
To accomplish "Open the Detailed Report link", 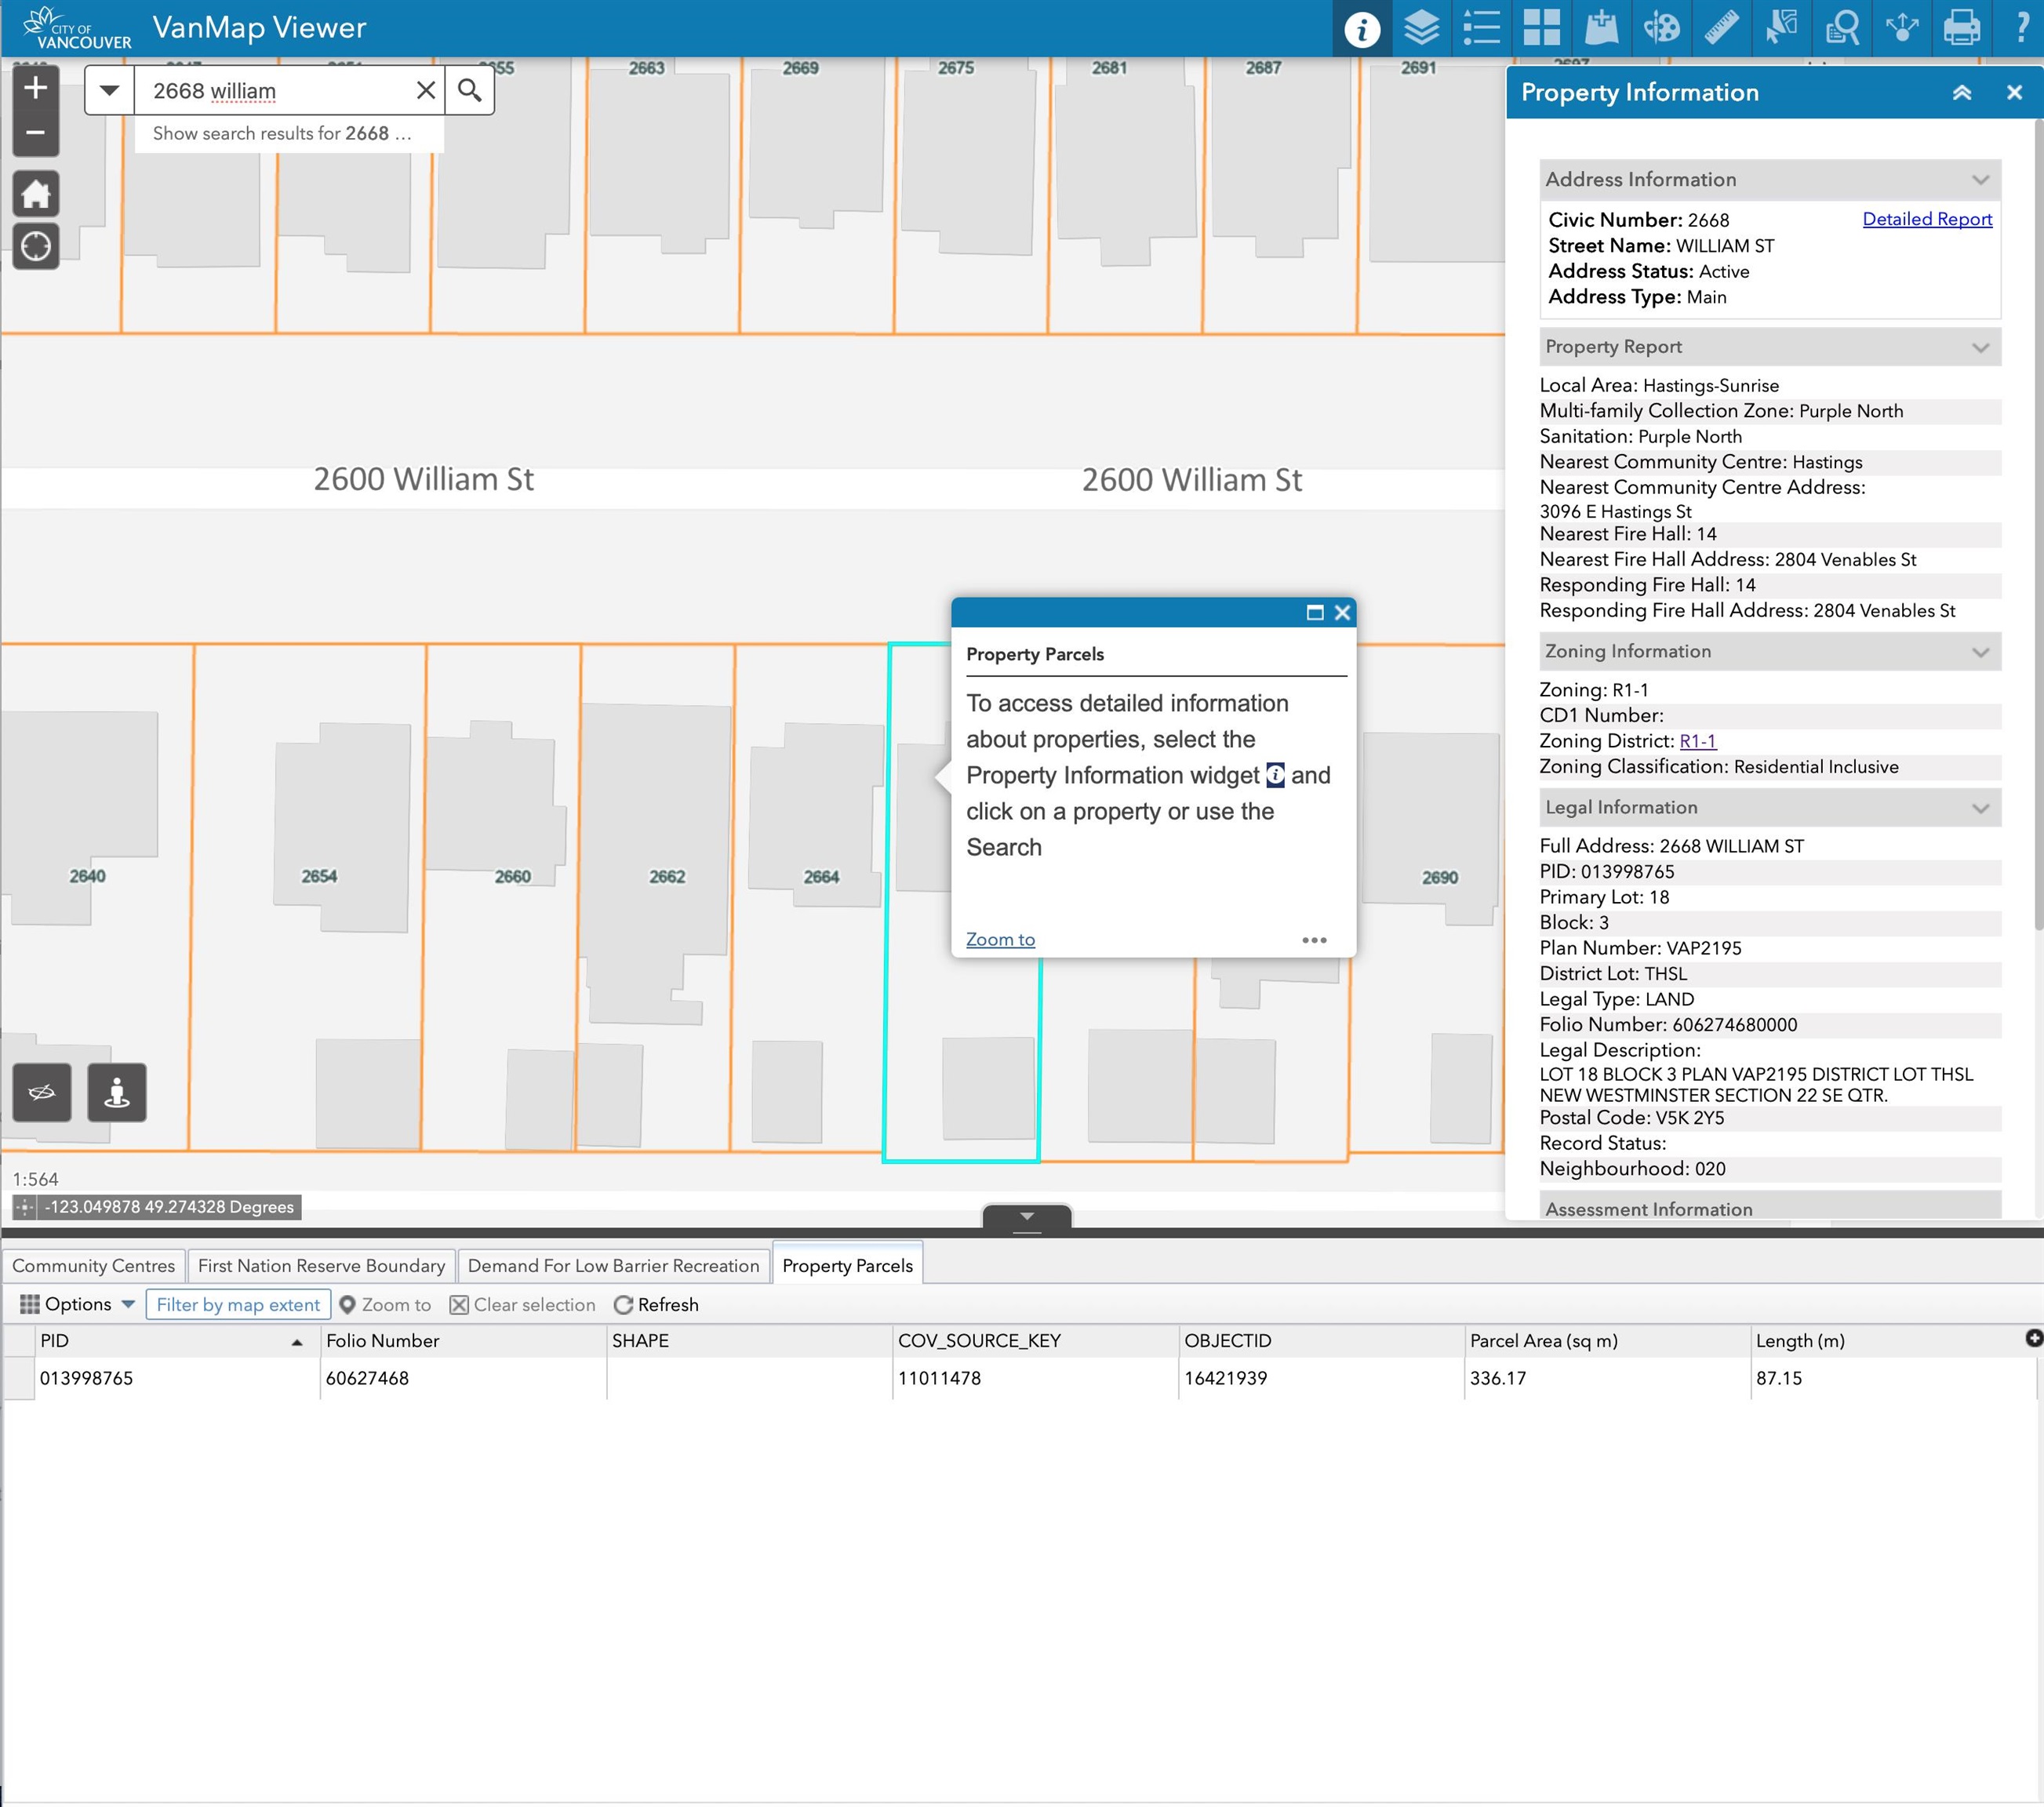I will 1926,219.
